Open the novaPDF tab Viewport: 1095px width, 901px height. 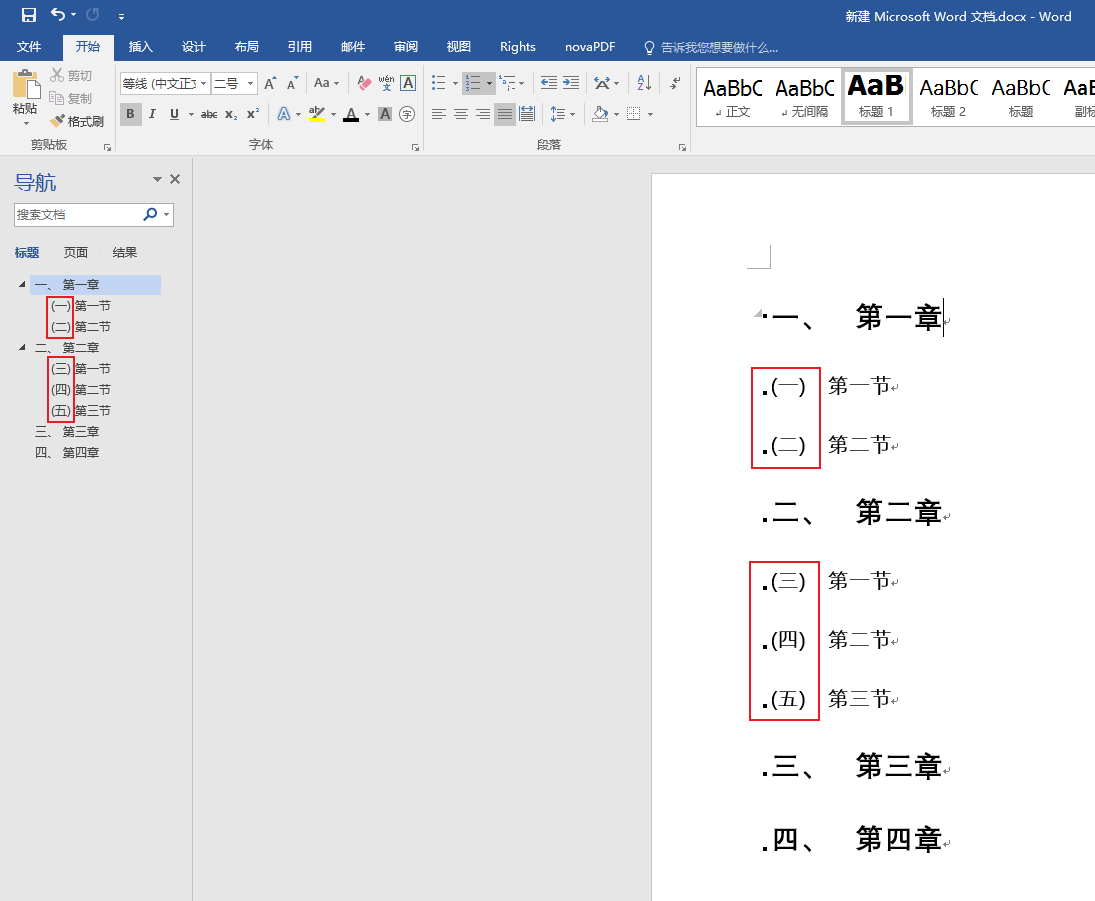click(590, 47)
